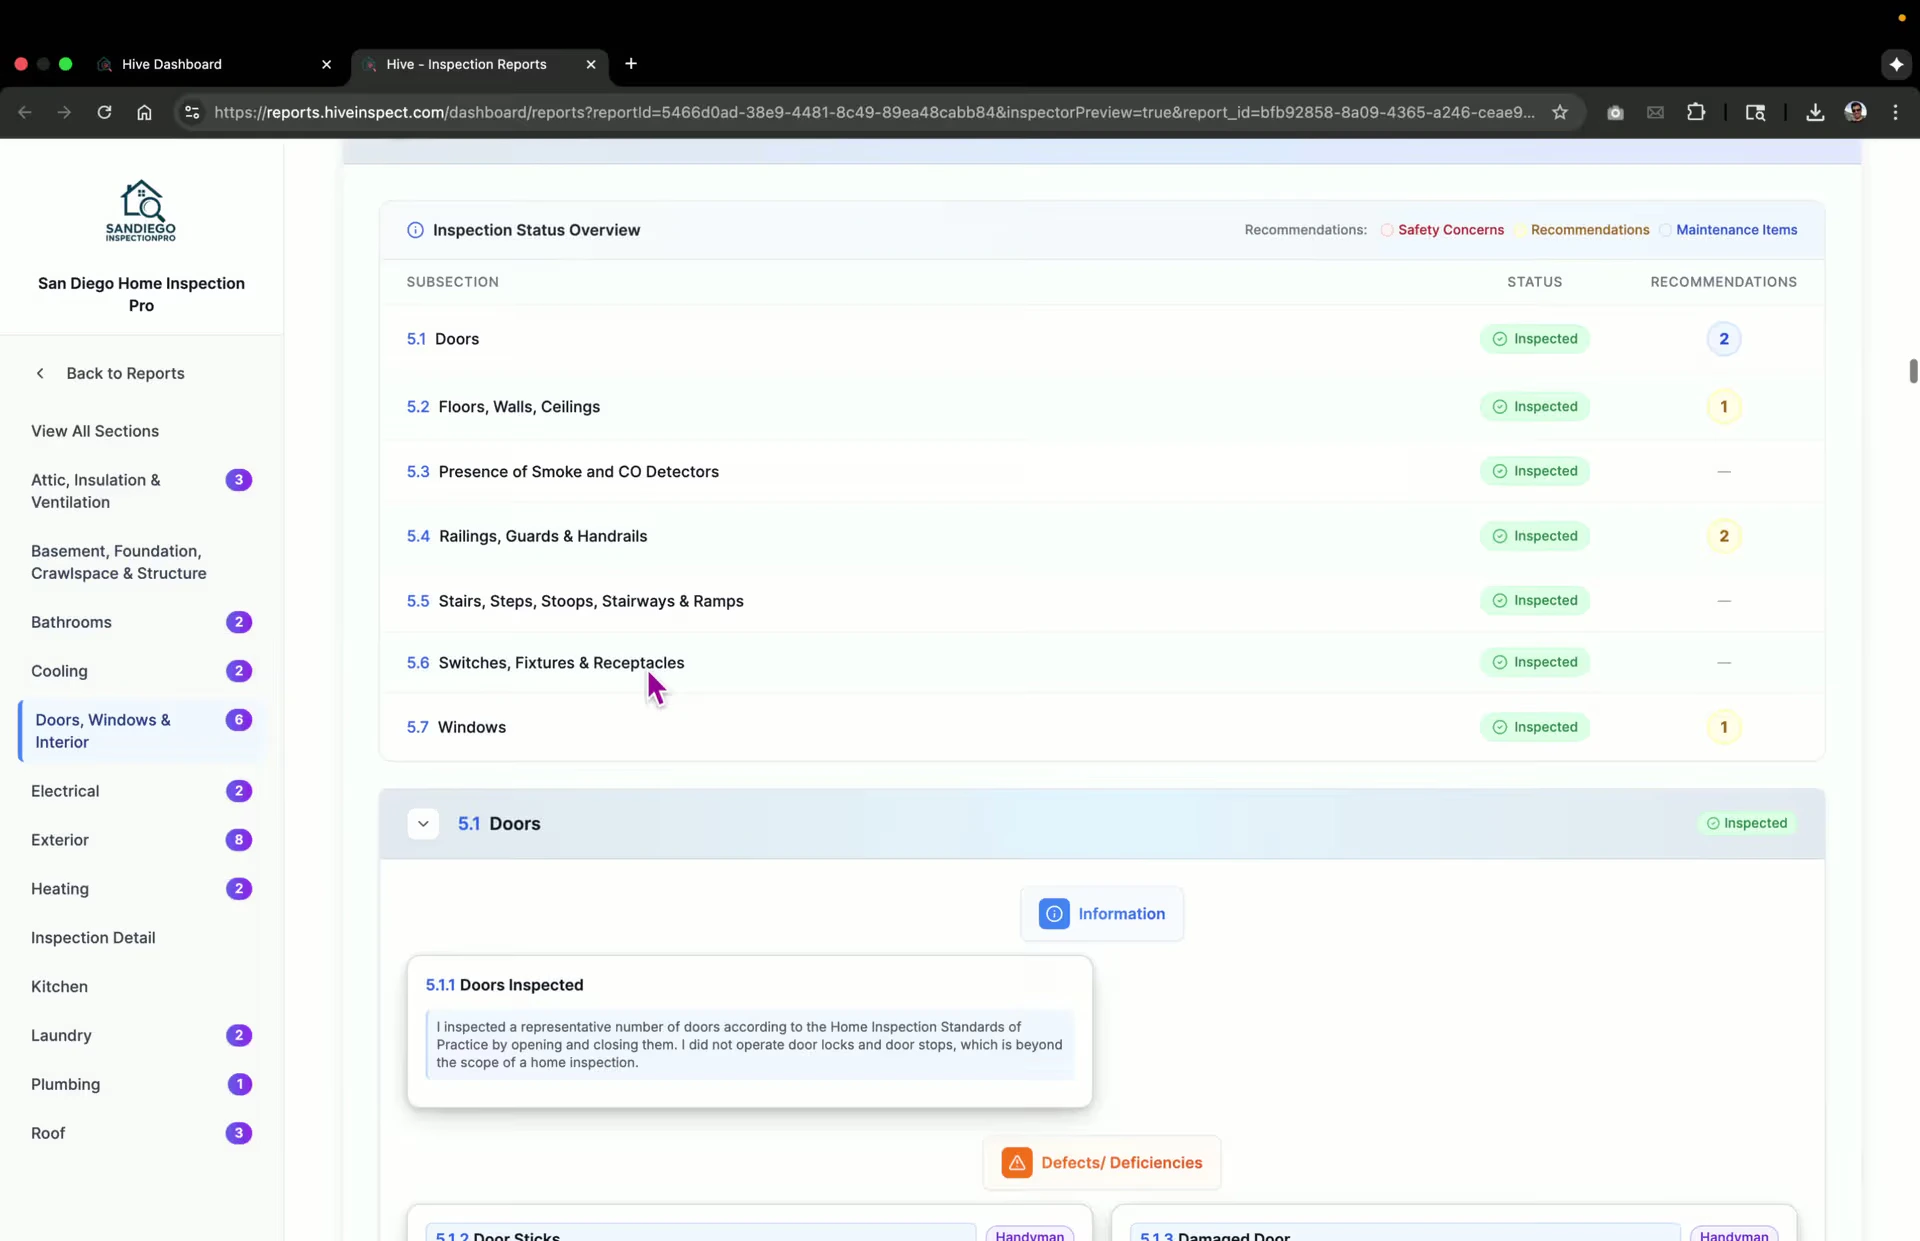Switch to the Hive Dashboard tab

214,64
